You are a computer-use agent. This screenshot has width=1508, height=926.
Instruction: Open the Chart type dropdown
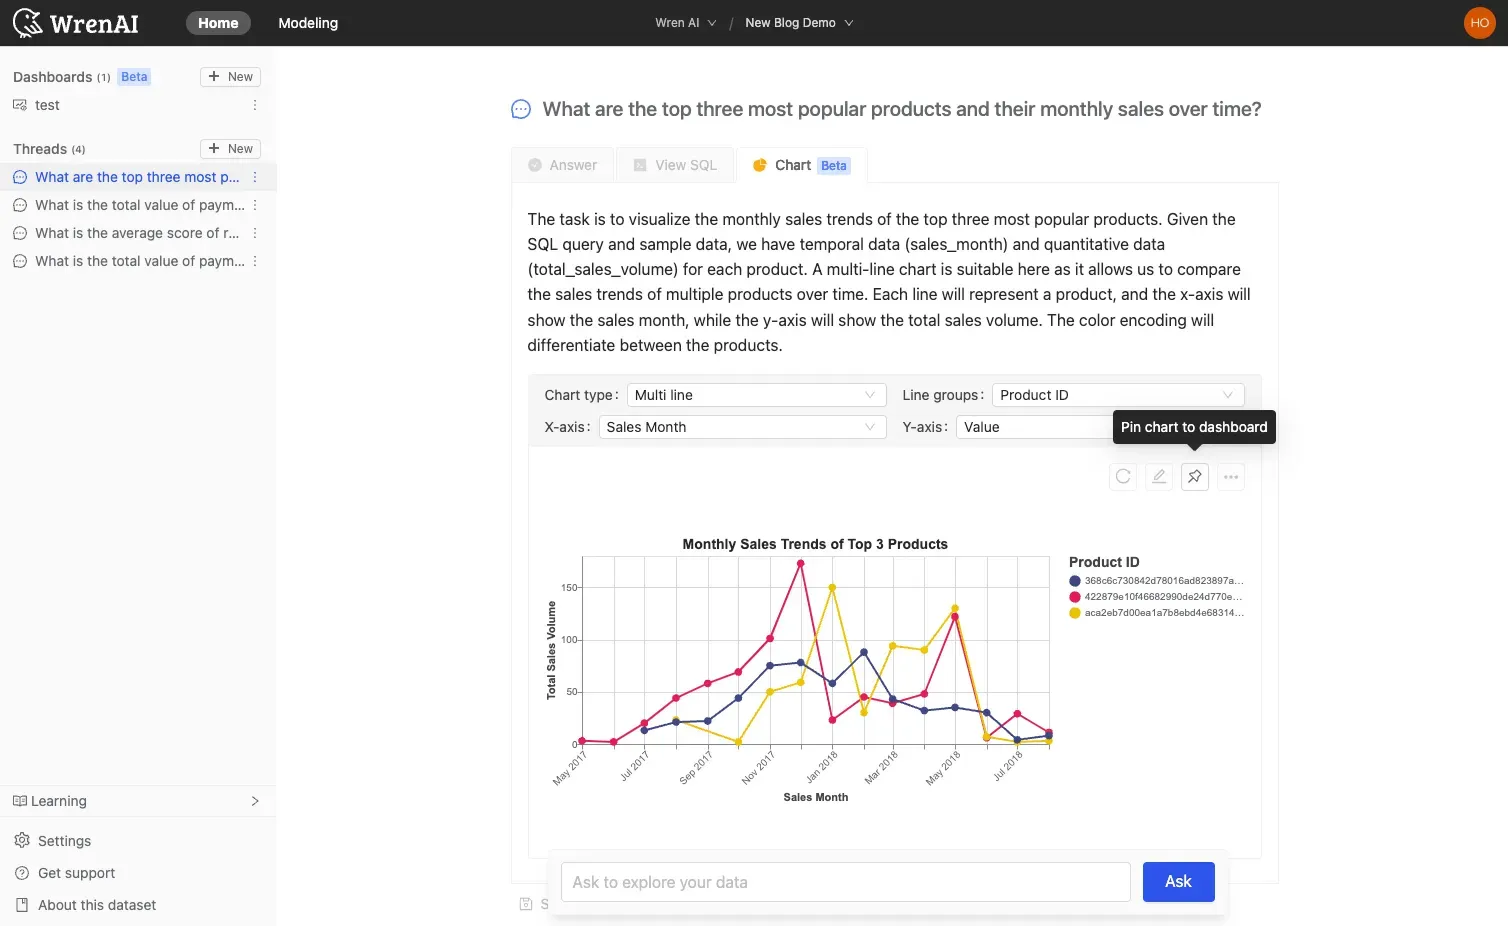click(756, 395)
